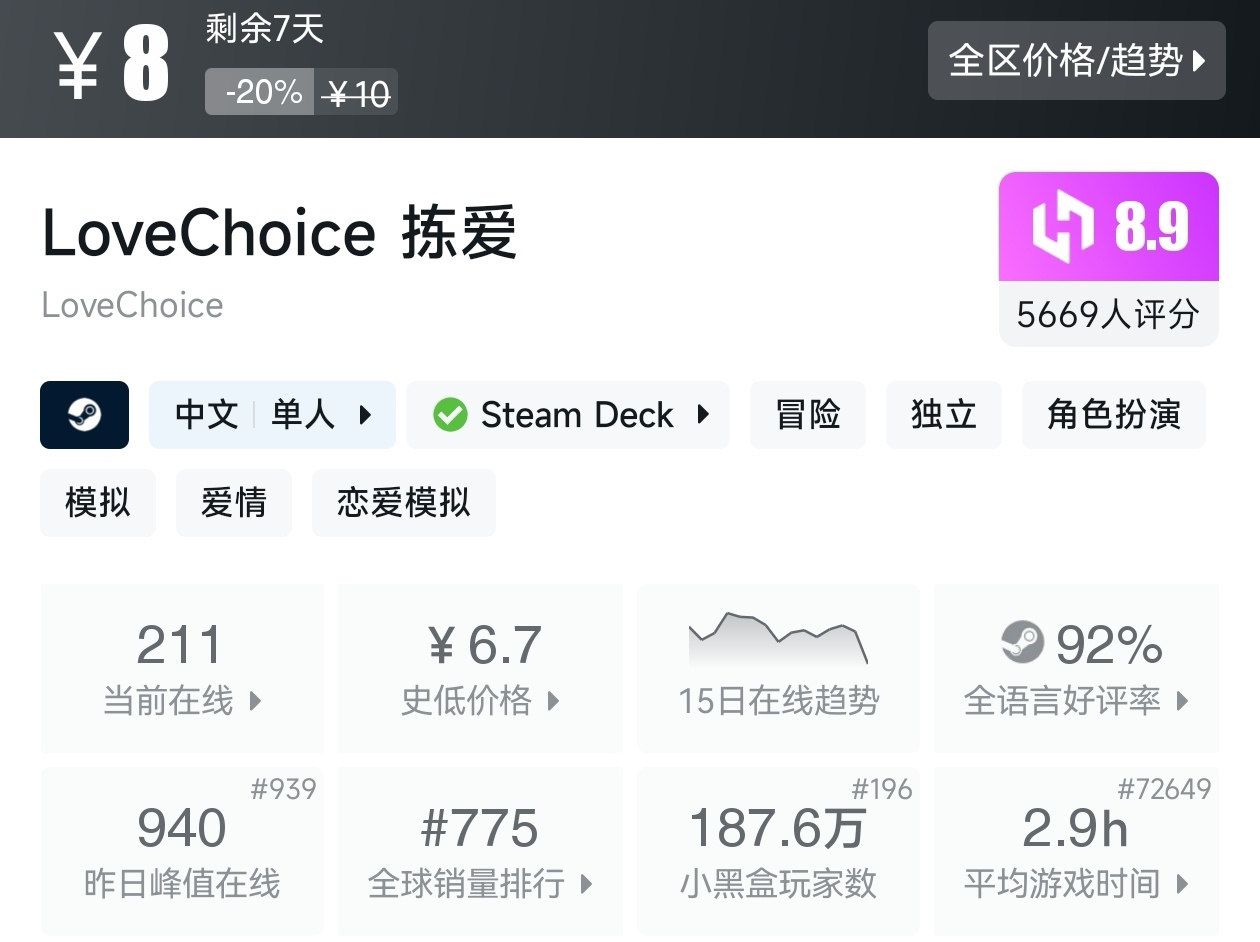Screen dimensions: 1260x942
Task: Click the ¥ currency symbol in the price
Action: point(78,65)
